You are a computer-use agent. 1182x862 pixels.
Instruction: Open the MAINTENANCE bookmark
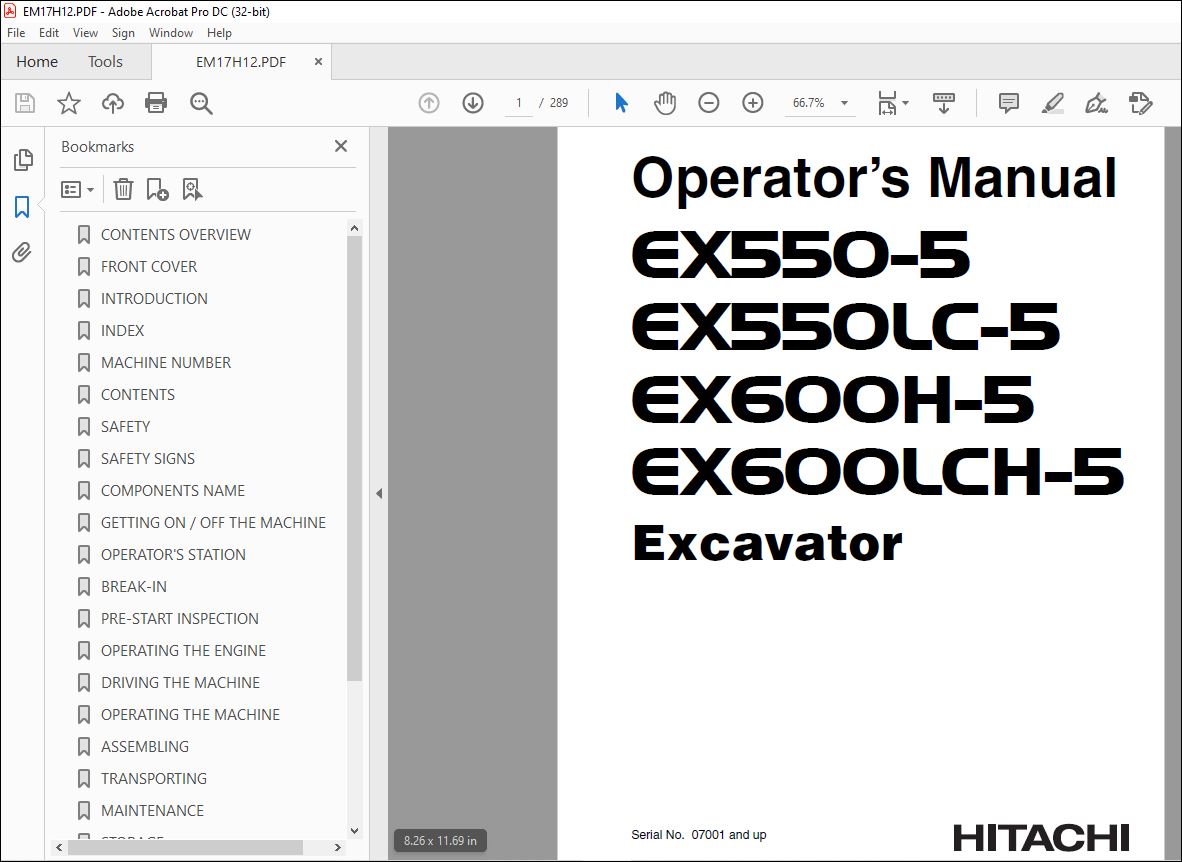152,810
